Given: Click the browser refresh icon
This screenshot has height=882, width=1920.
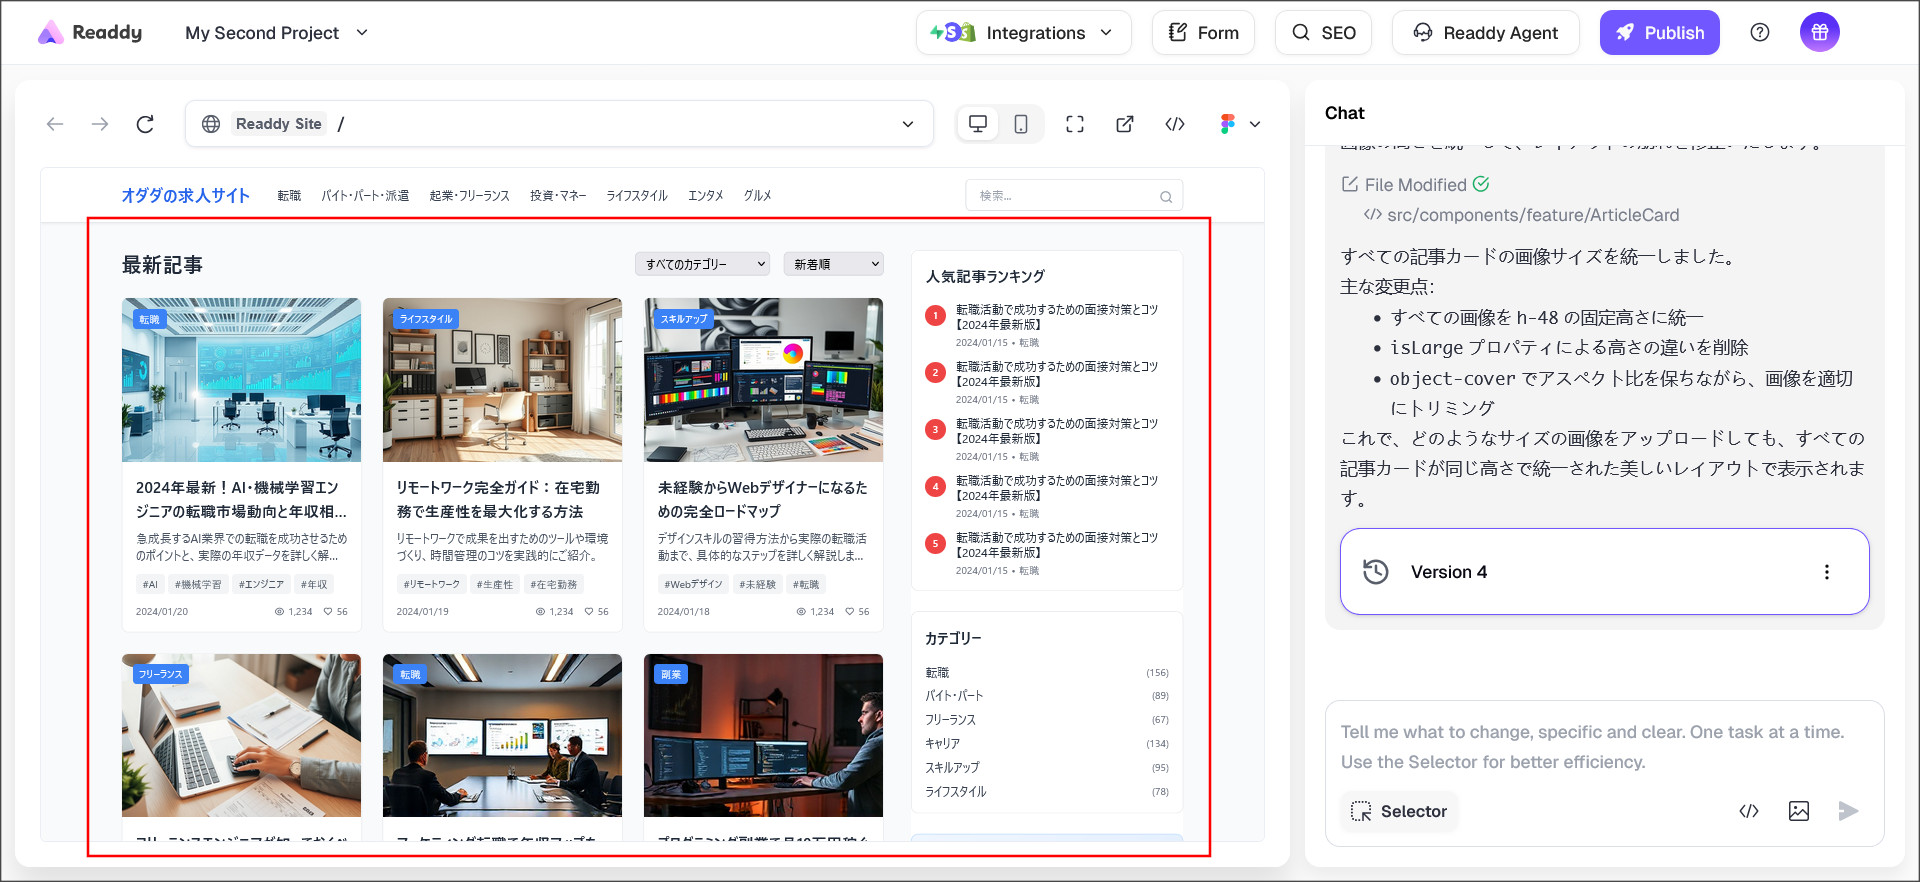Looking at the screenshot, I should pyautogui.click(x=145, y=124).
